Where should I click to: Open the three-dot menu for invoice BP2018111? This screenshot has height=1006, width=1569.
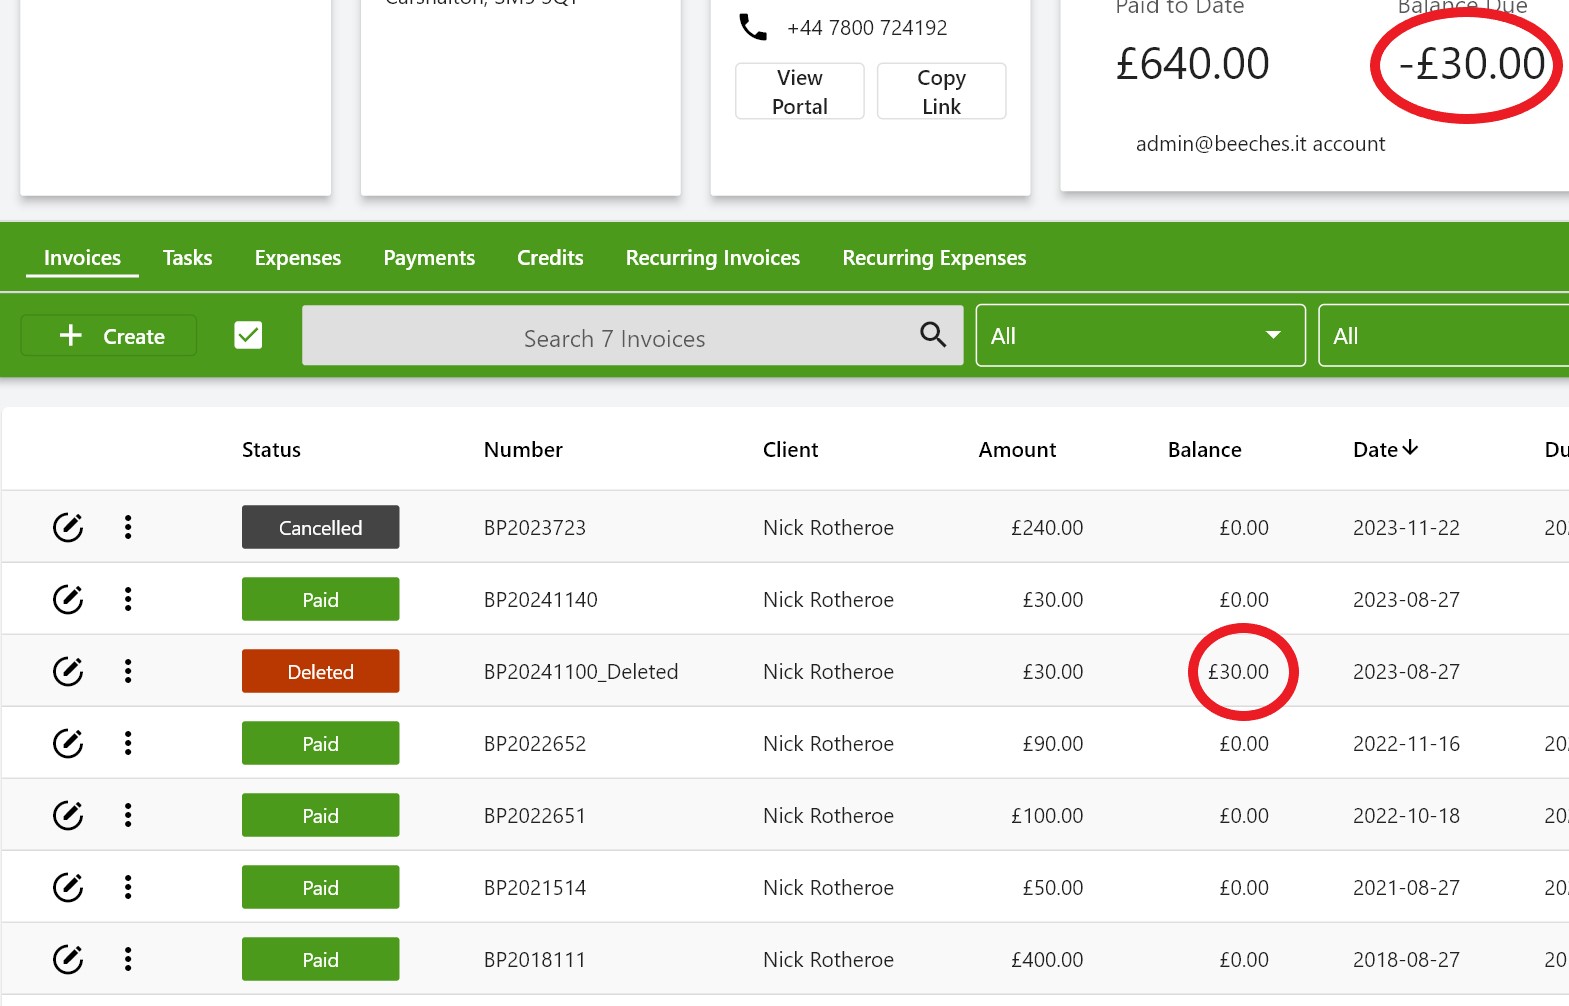click(128, 959)
